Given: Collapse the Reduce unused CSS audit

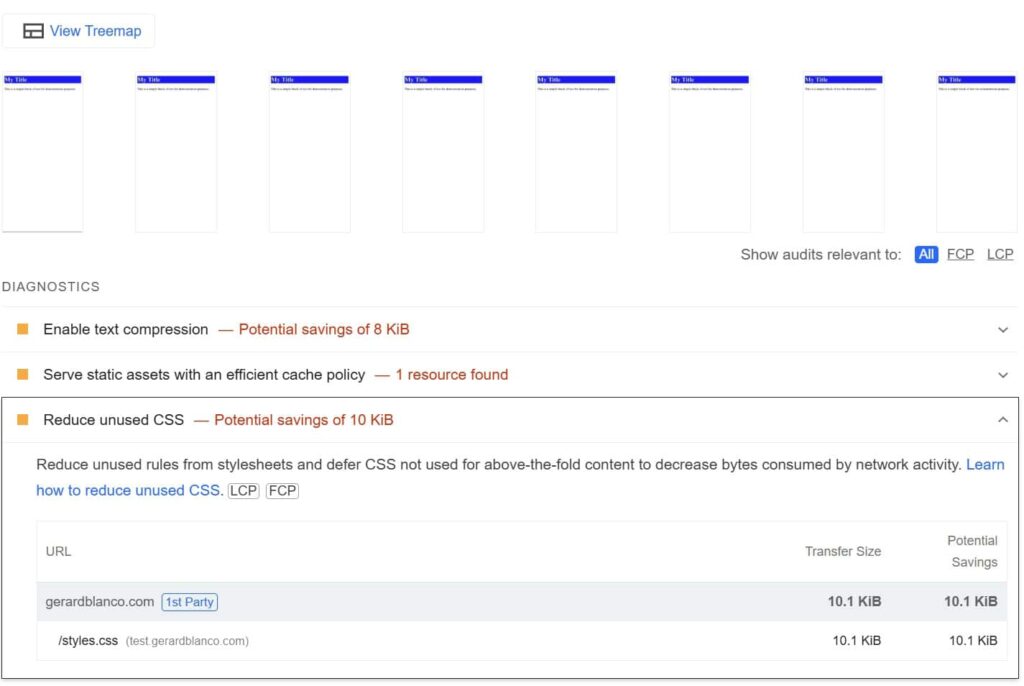Looking at the screenshot, I should click(1003, 420).
